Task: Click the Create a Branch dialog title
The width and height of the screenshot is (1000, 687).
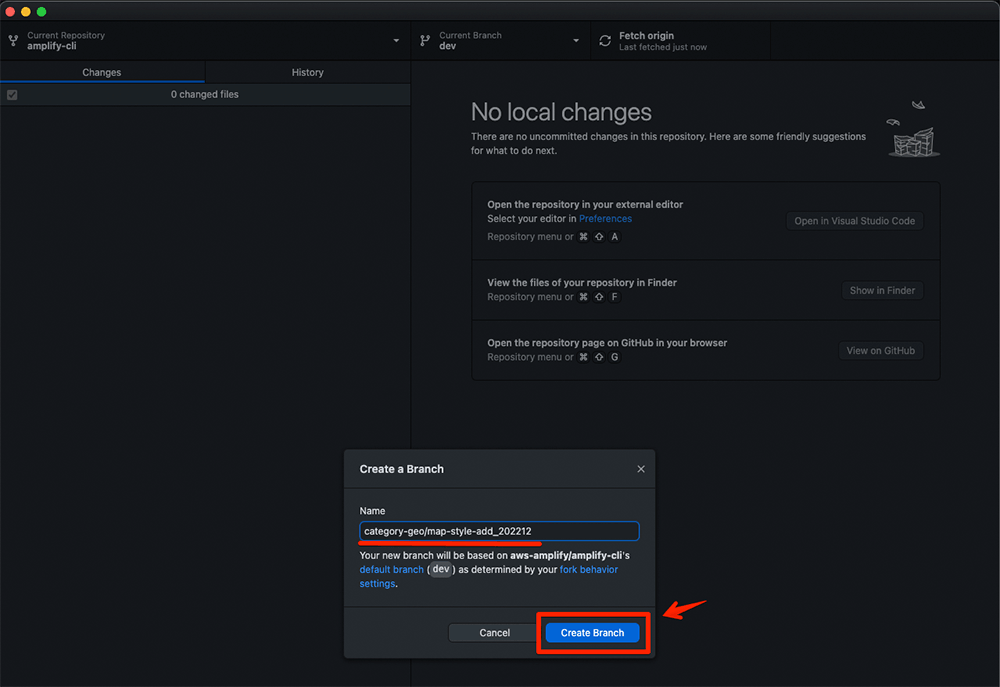Action: point(401,469)
